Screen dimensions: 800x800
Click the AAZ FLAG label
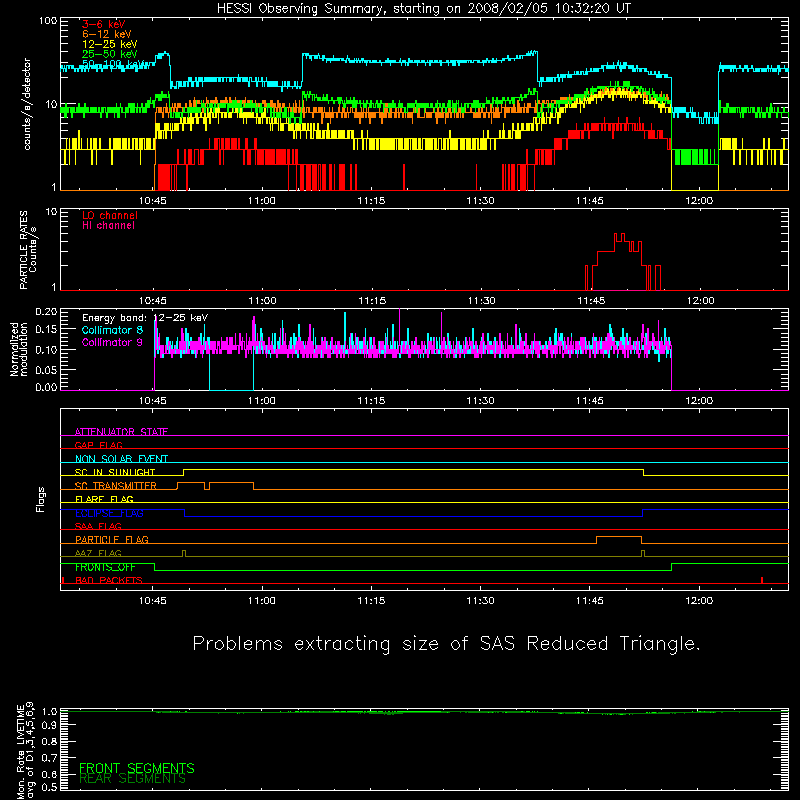[x=98, y=553]
